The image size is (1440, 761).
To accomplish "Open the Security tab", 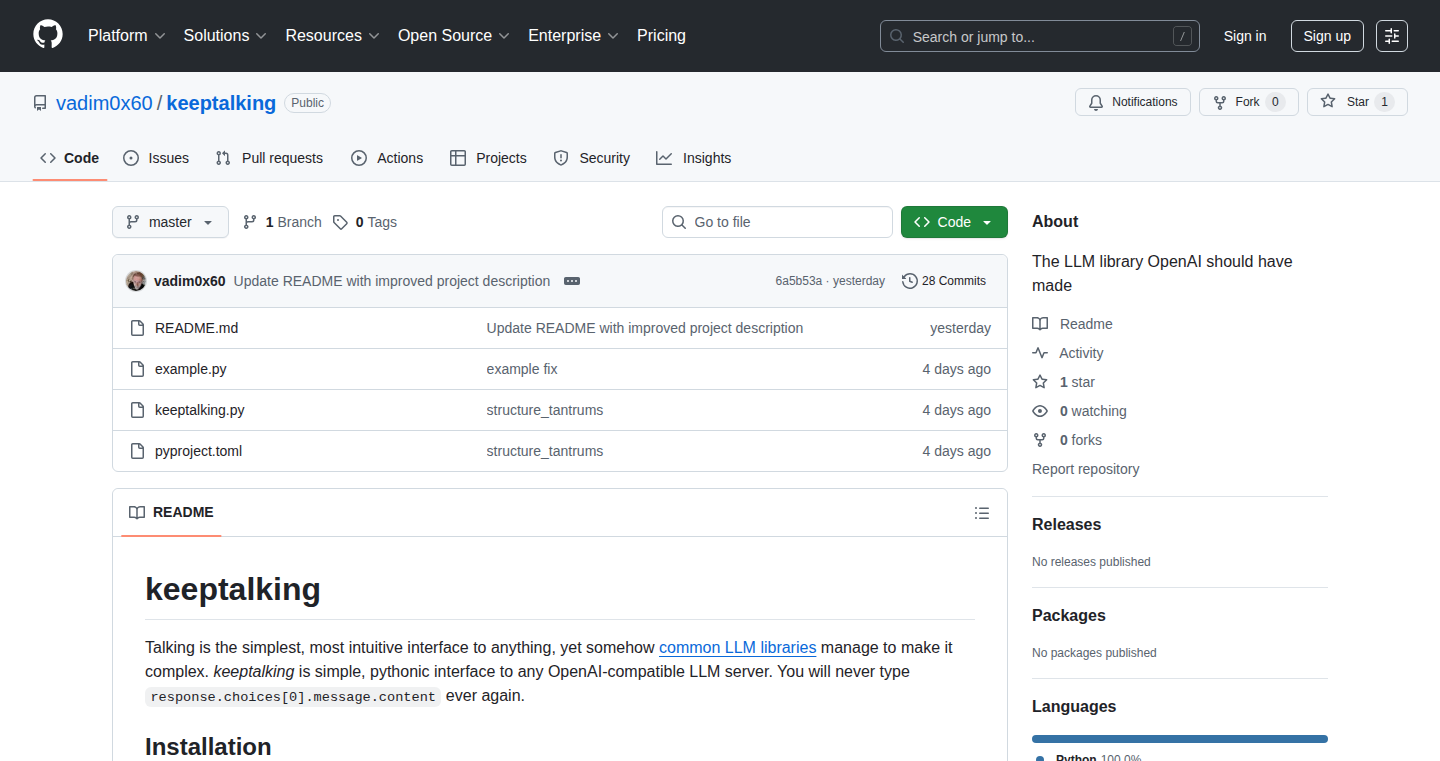I will tap(592, 158).
